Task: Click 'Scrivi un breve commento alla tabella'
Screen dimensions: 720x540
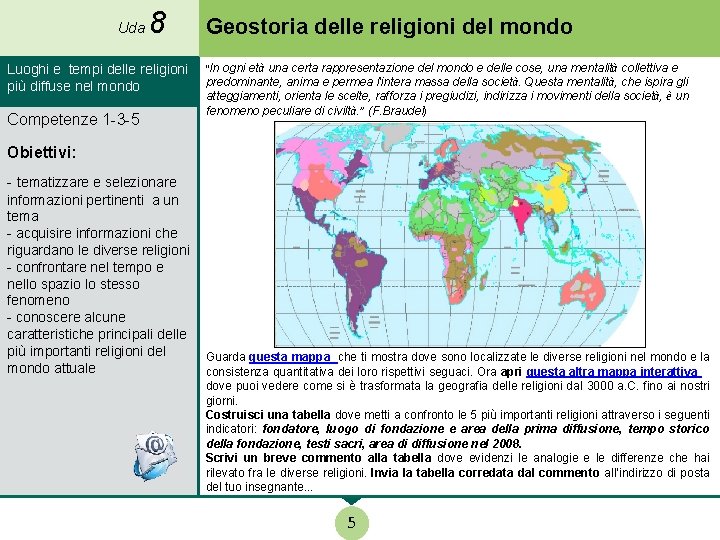Action: [318, 458]
